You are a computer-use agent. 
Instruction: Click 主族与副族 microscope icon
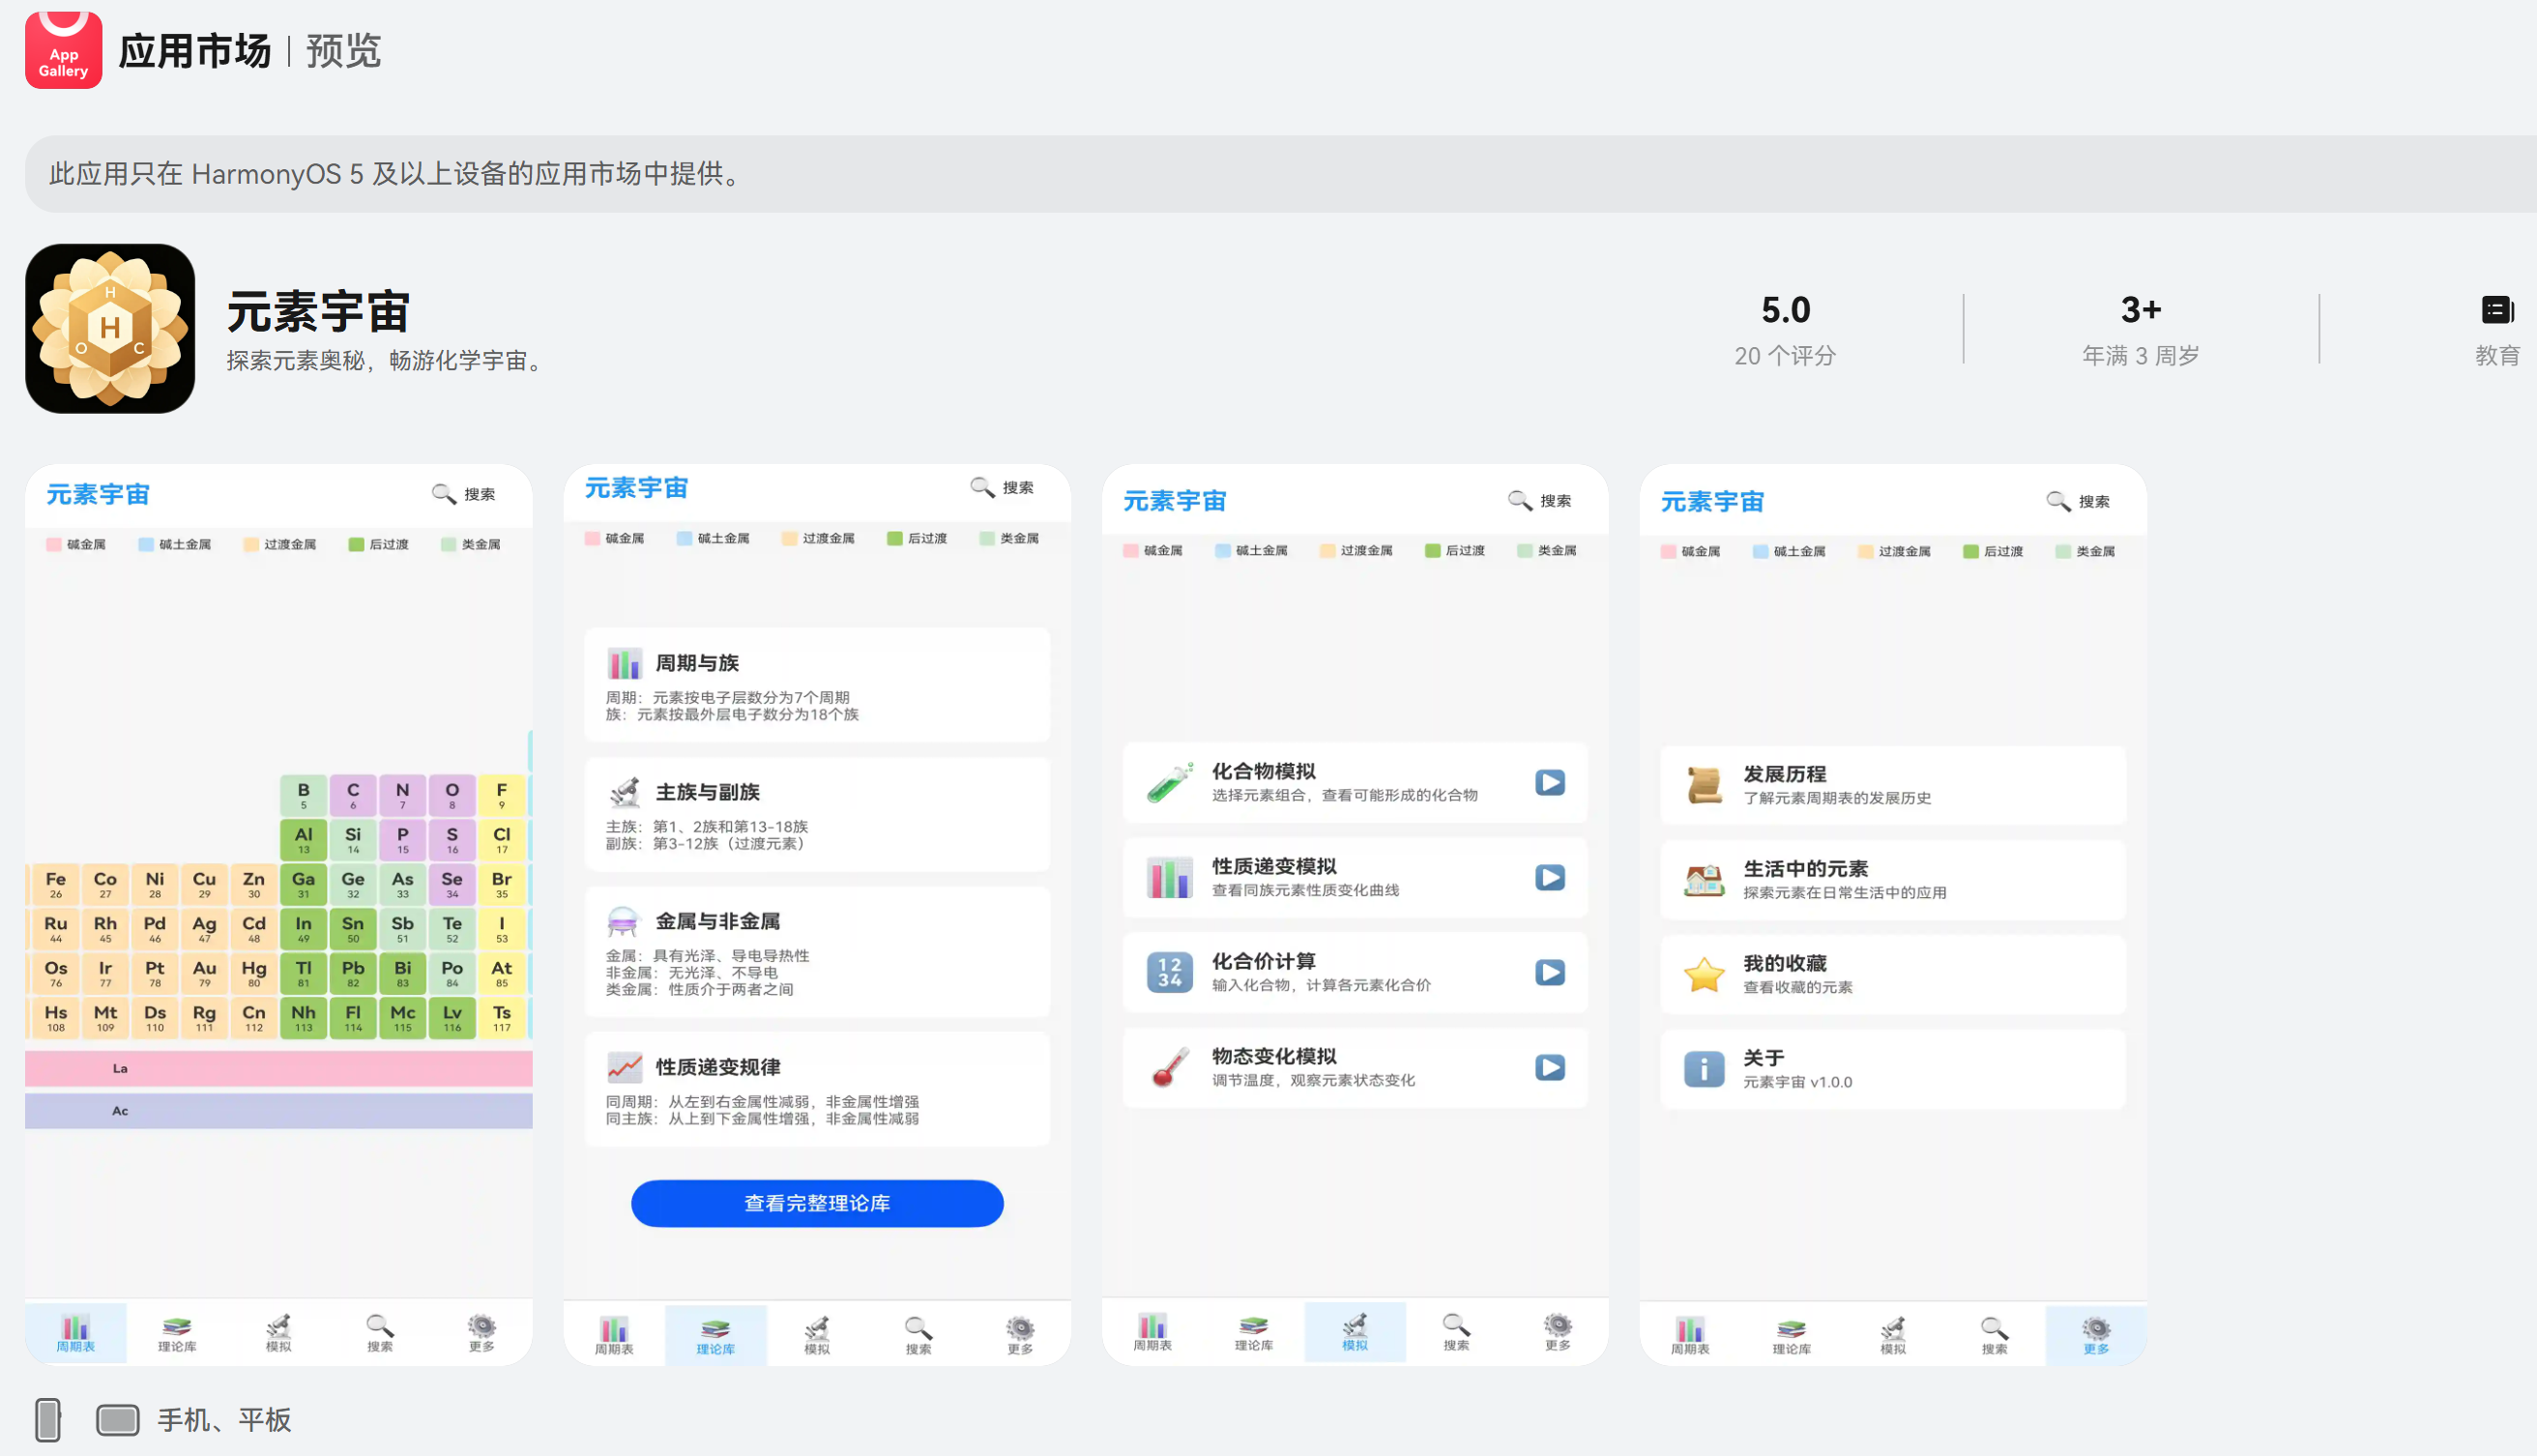pos(624,792)
